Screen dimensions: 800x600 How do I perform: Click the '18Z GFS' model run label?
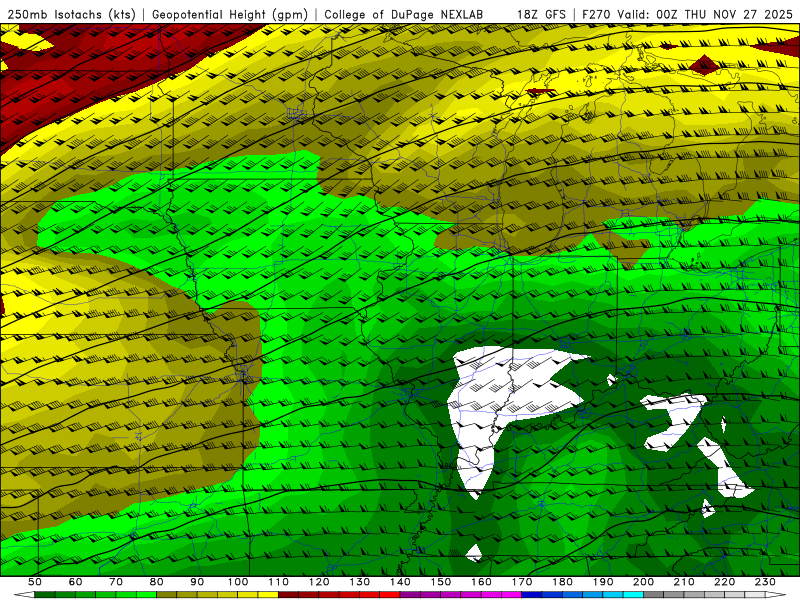[541, 14]
